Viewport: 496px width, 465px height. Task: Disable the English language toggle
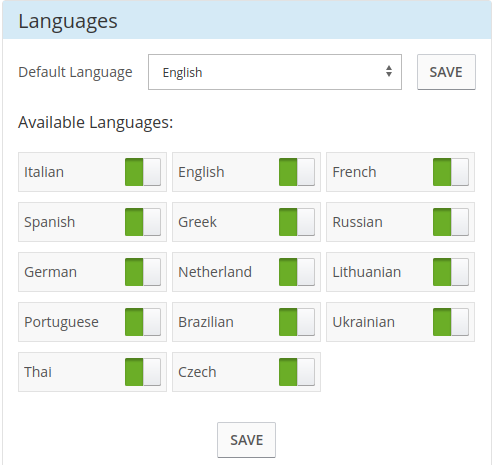[297, 172]
